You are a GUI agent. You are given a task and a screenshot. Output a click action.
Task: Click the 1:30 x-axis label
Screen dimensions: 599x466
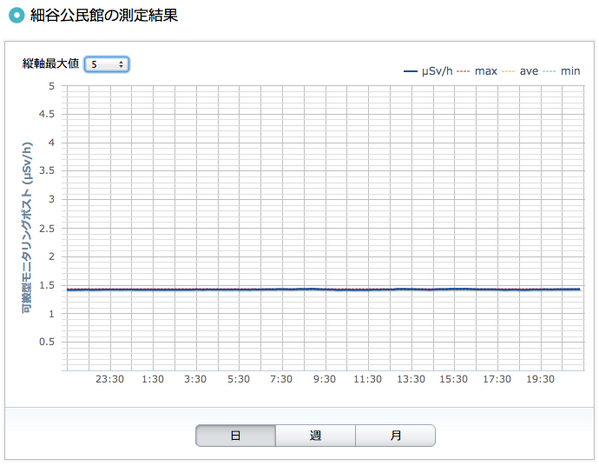(x=153, y=379)
